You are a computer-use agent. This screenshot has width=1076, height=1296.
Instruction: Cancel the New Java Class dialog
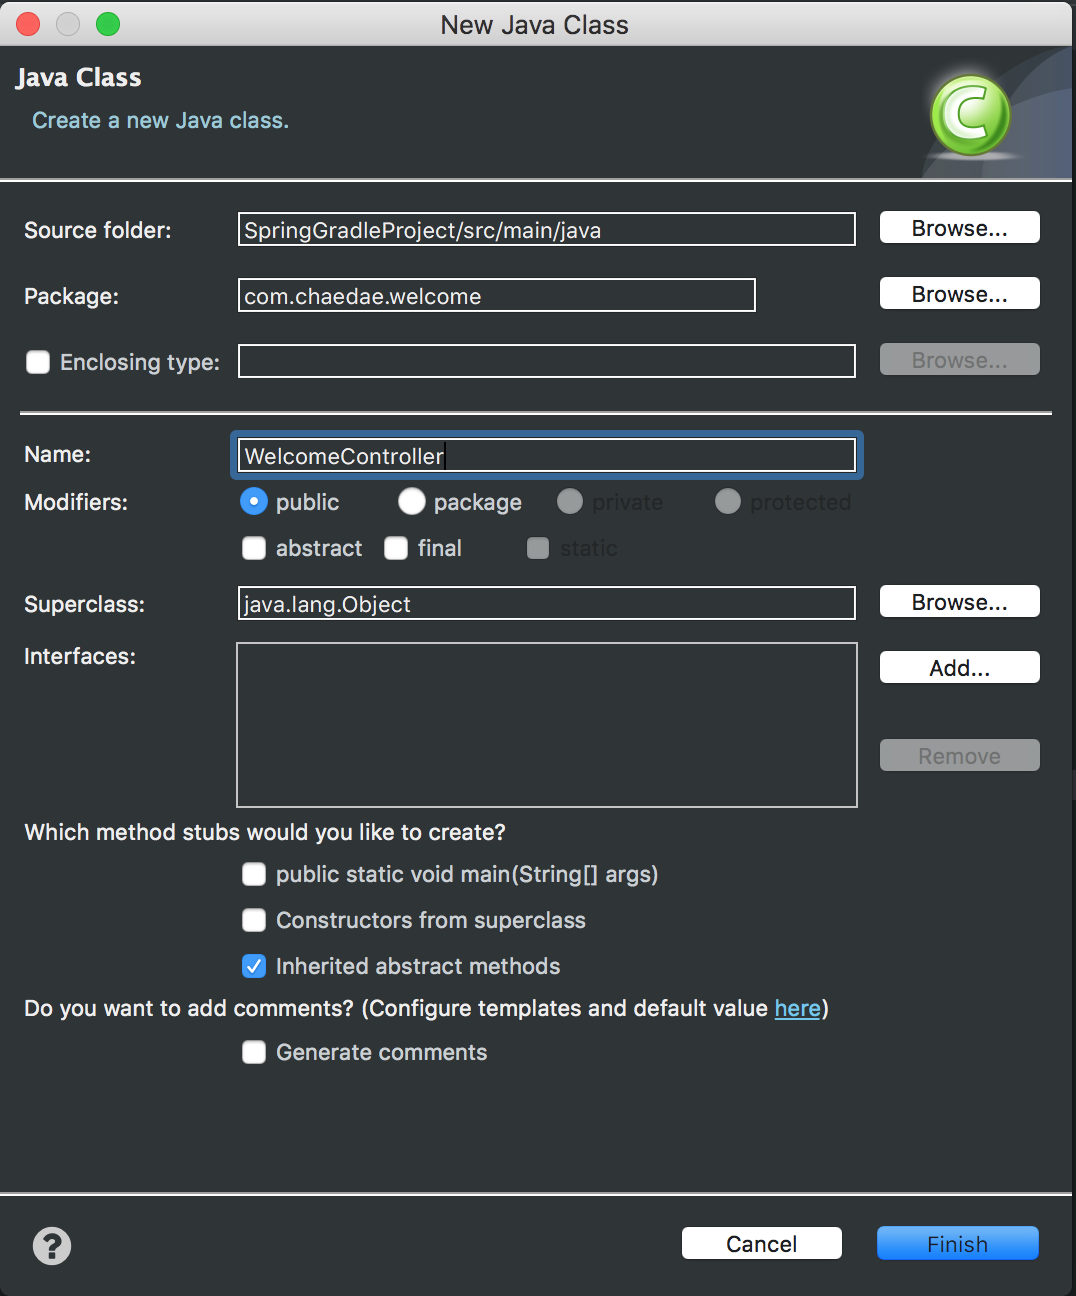pos(761,1243)
